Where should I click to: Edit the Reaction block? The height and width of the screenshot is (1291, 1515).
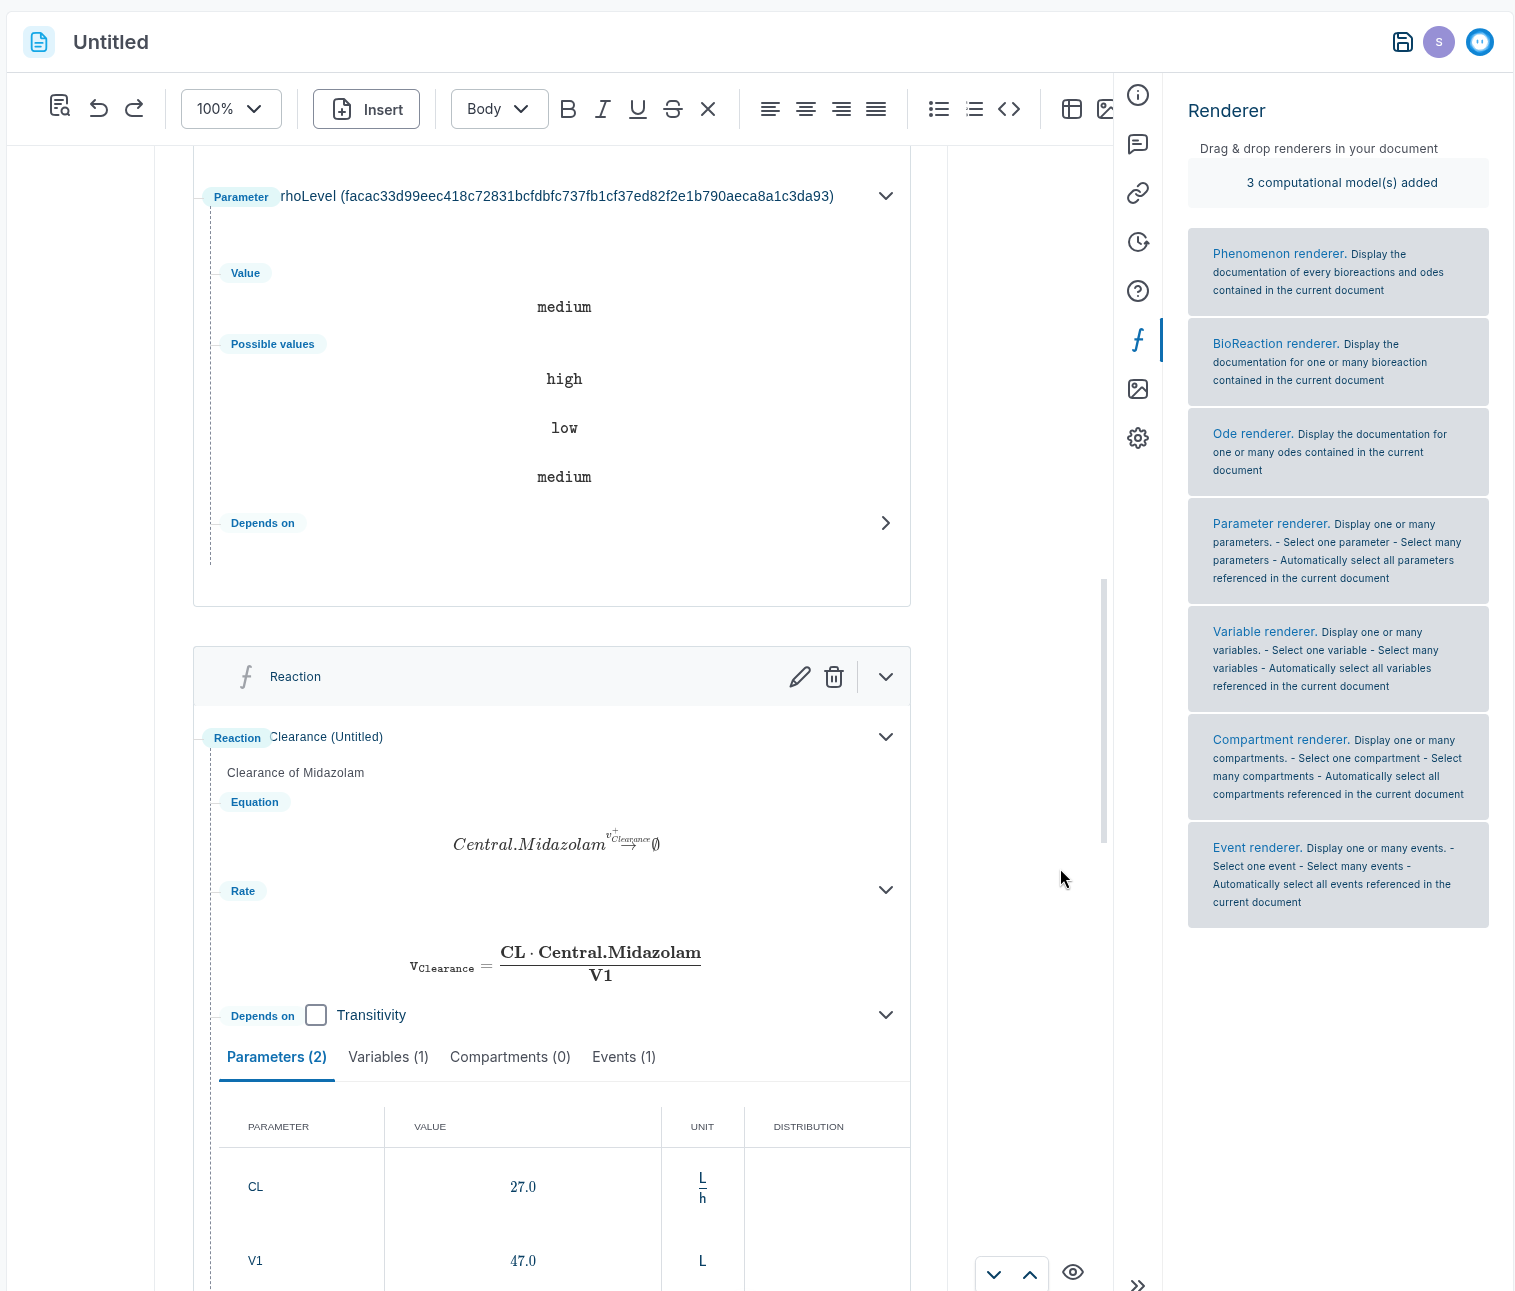[800, 677]
